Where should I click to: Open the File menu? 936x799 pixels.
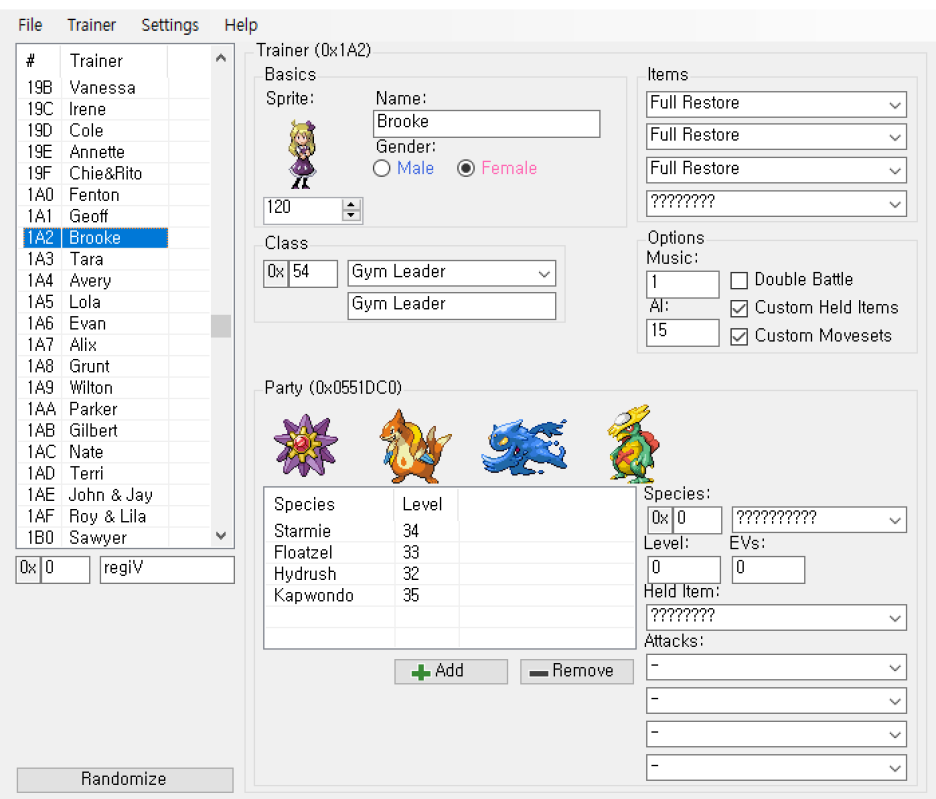[30, 25]
